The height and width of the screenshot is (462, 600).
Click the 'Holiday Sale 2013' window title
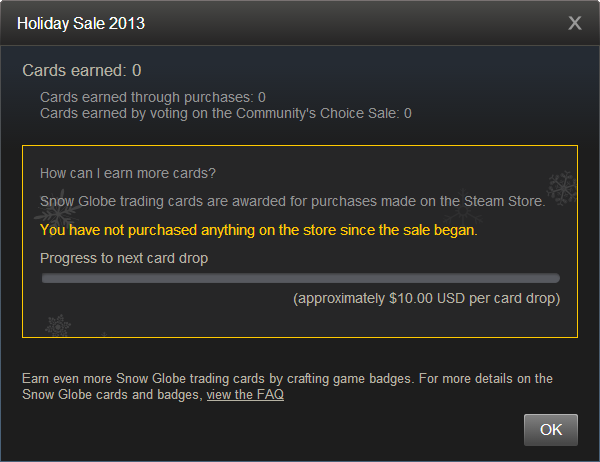click(81, 23)
